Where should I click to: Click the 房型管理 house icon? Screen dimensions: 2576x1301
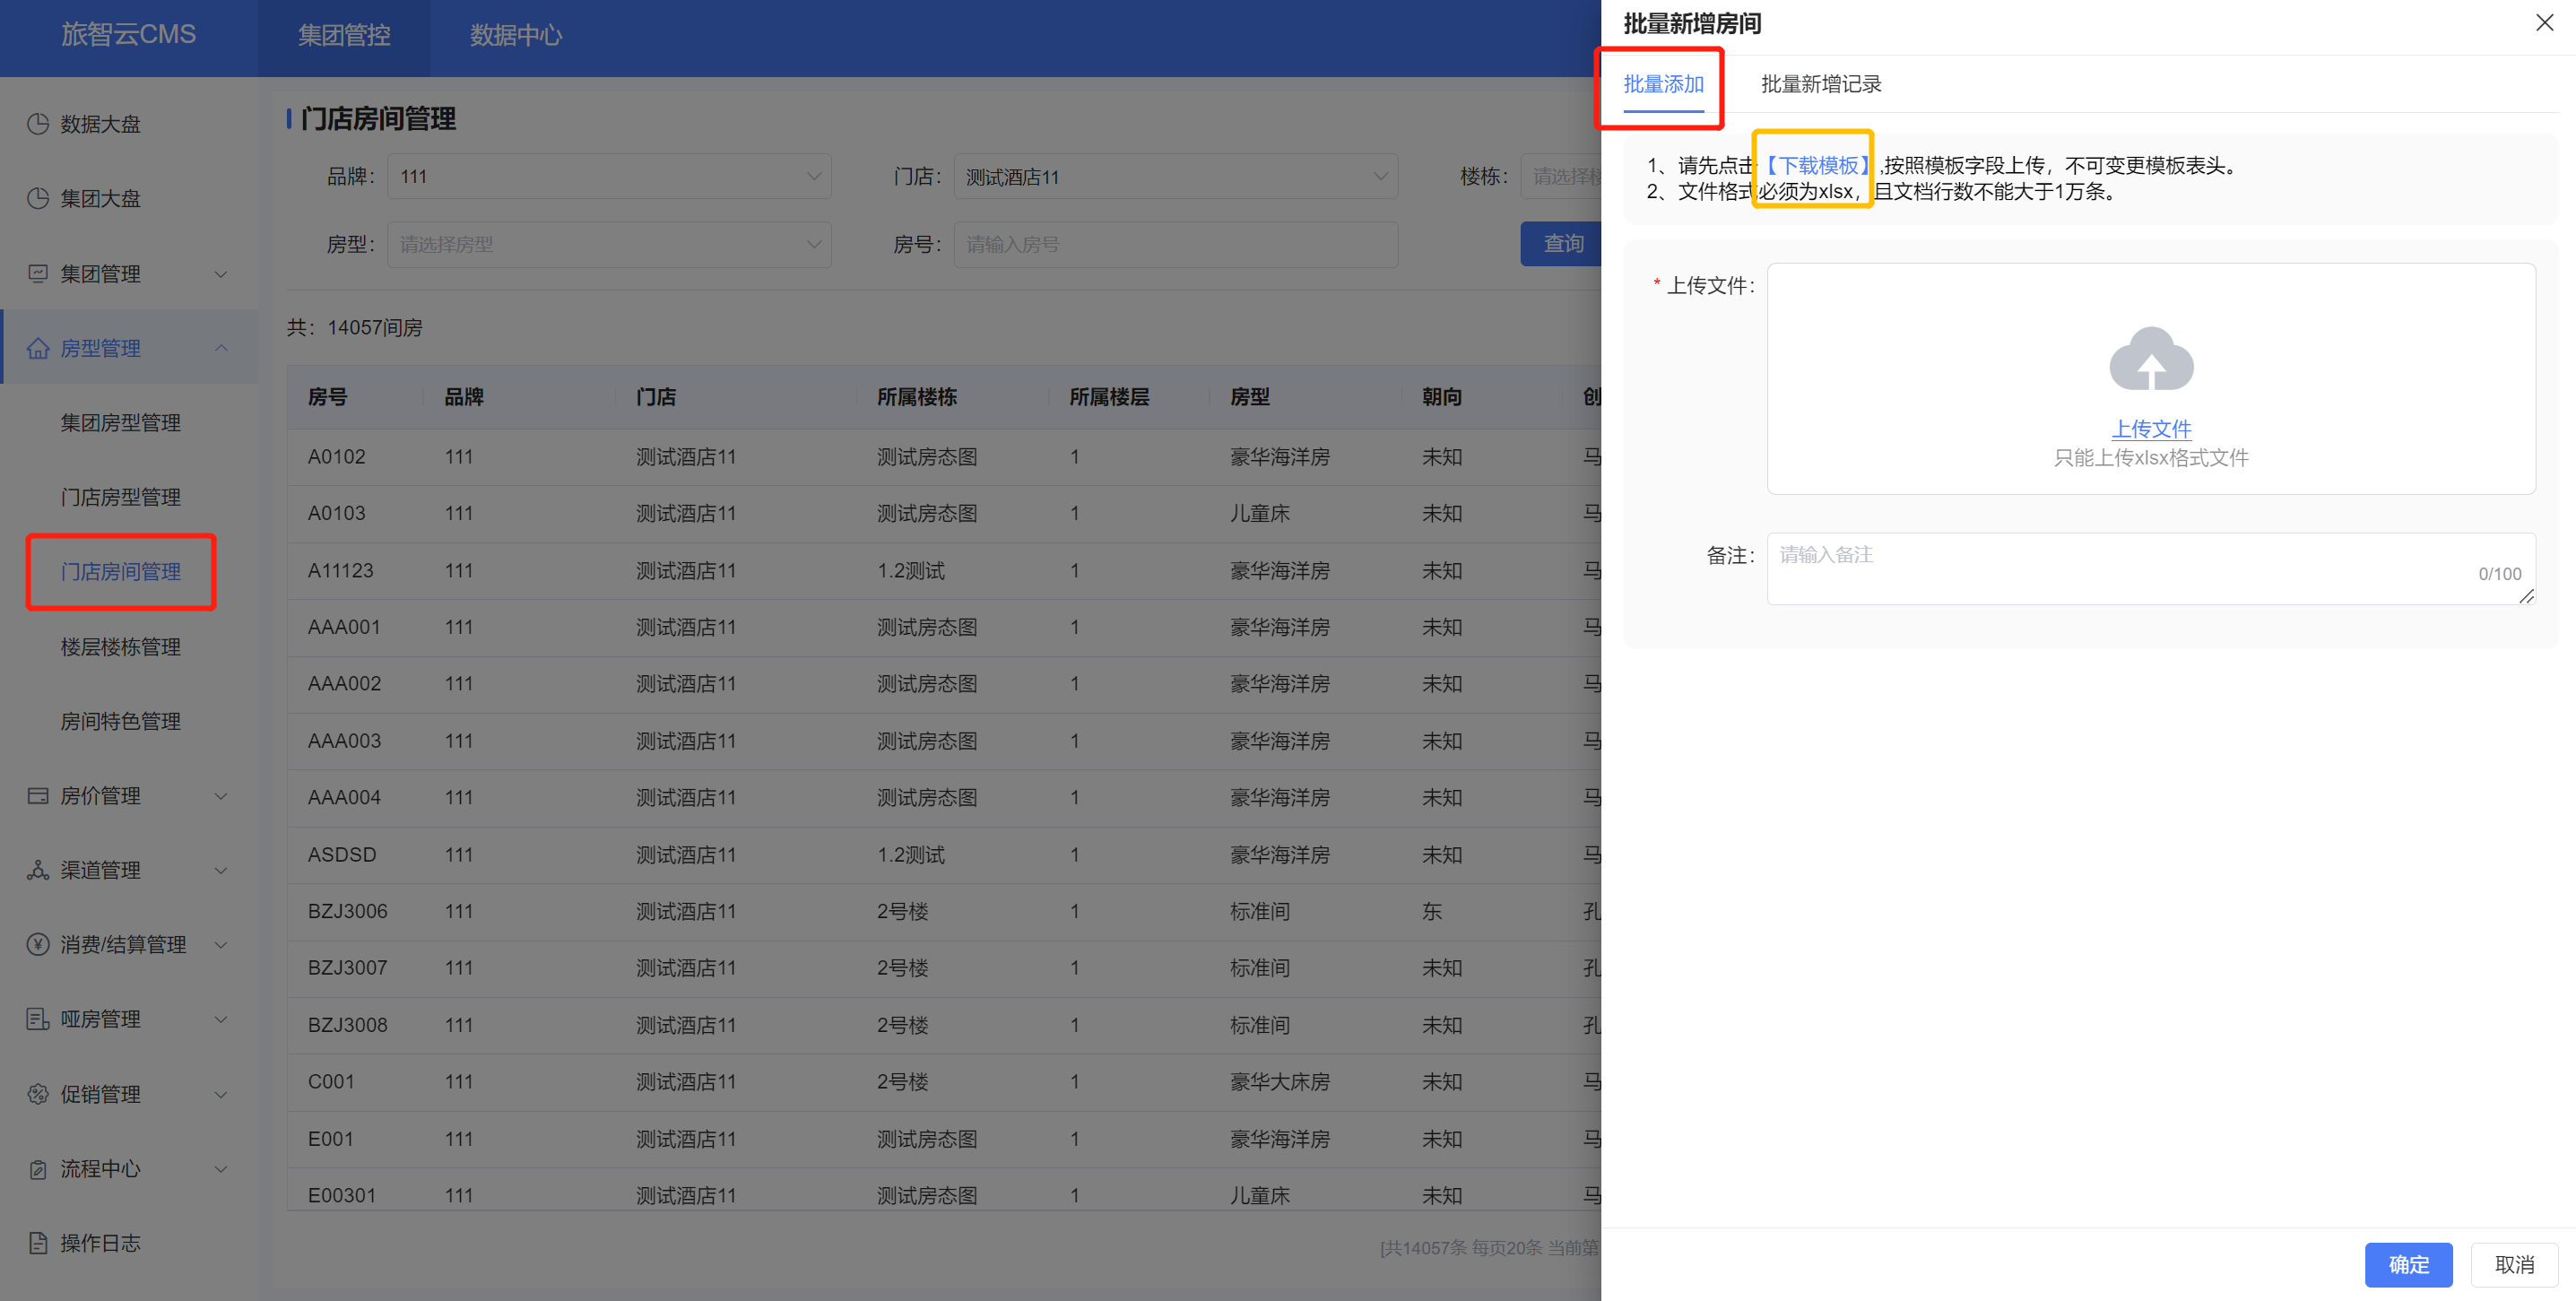38,348
